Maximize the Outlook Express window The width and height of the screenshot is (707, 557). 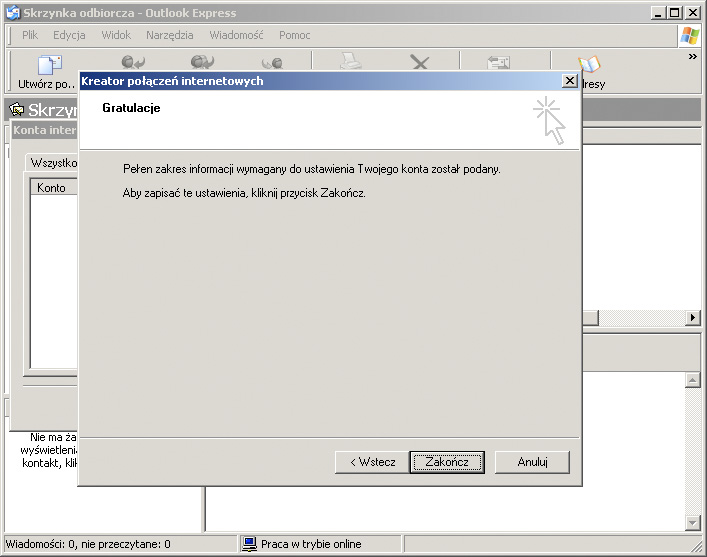click(x=675, y=13)
